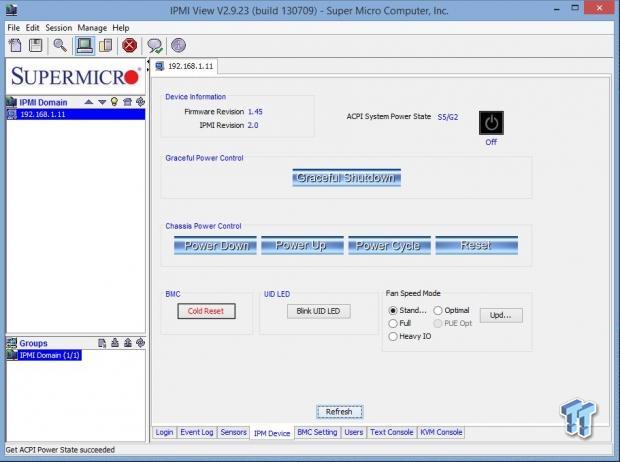Click the IPMI revision value 2.0
620x462 pixels.
click(253, 125)
